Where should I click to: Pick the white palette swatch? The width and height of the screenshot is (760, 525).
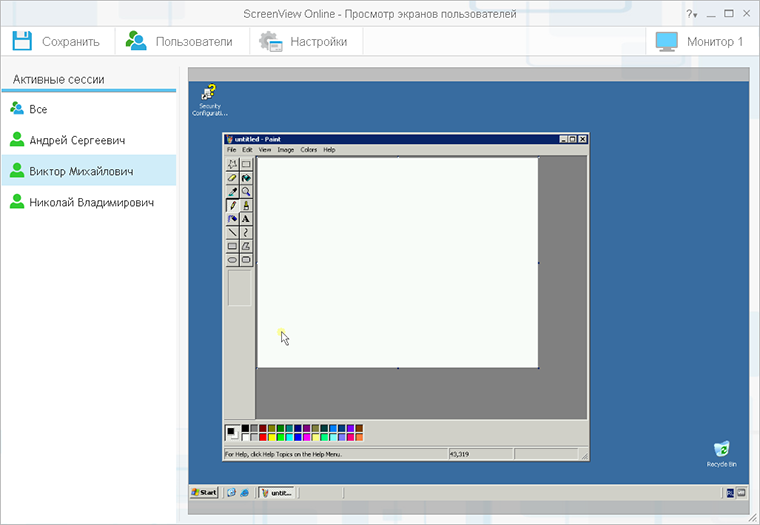[x=245, y=437]
